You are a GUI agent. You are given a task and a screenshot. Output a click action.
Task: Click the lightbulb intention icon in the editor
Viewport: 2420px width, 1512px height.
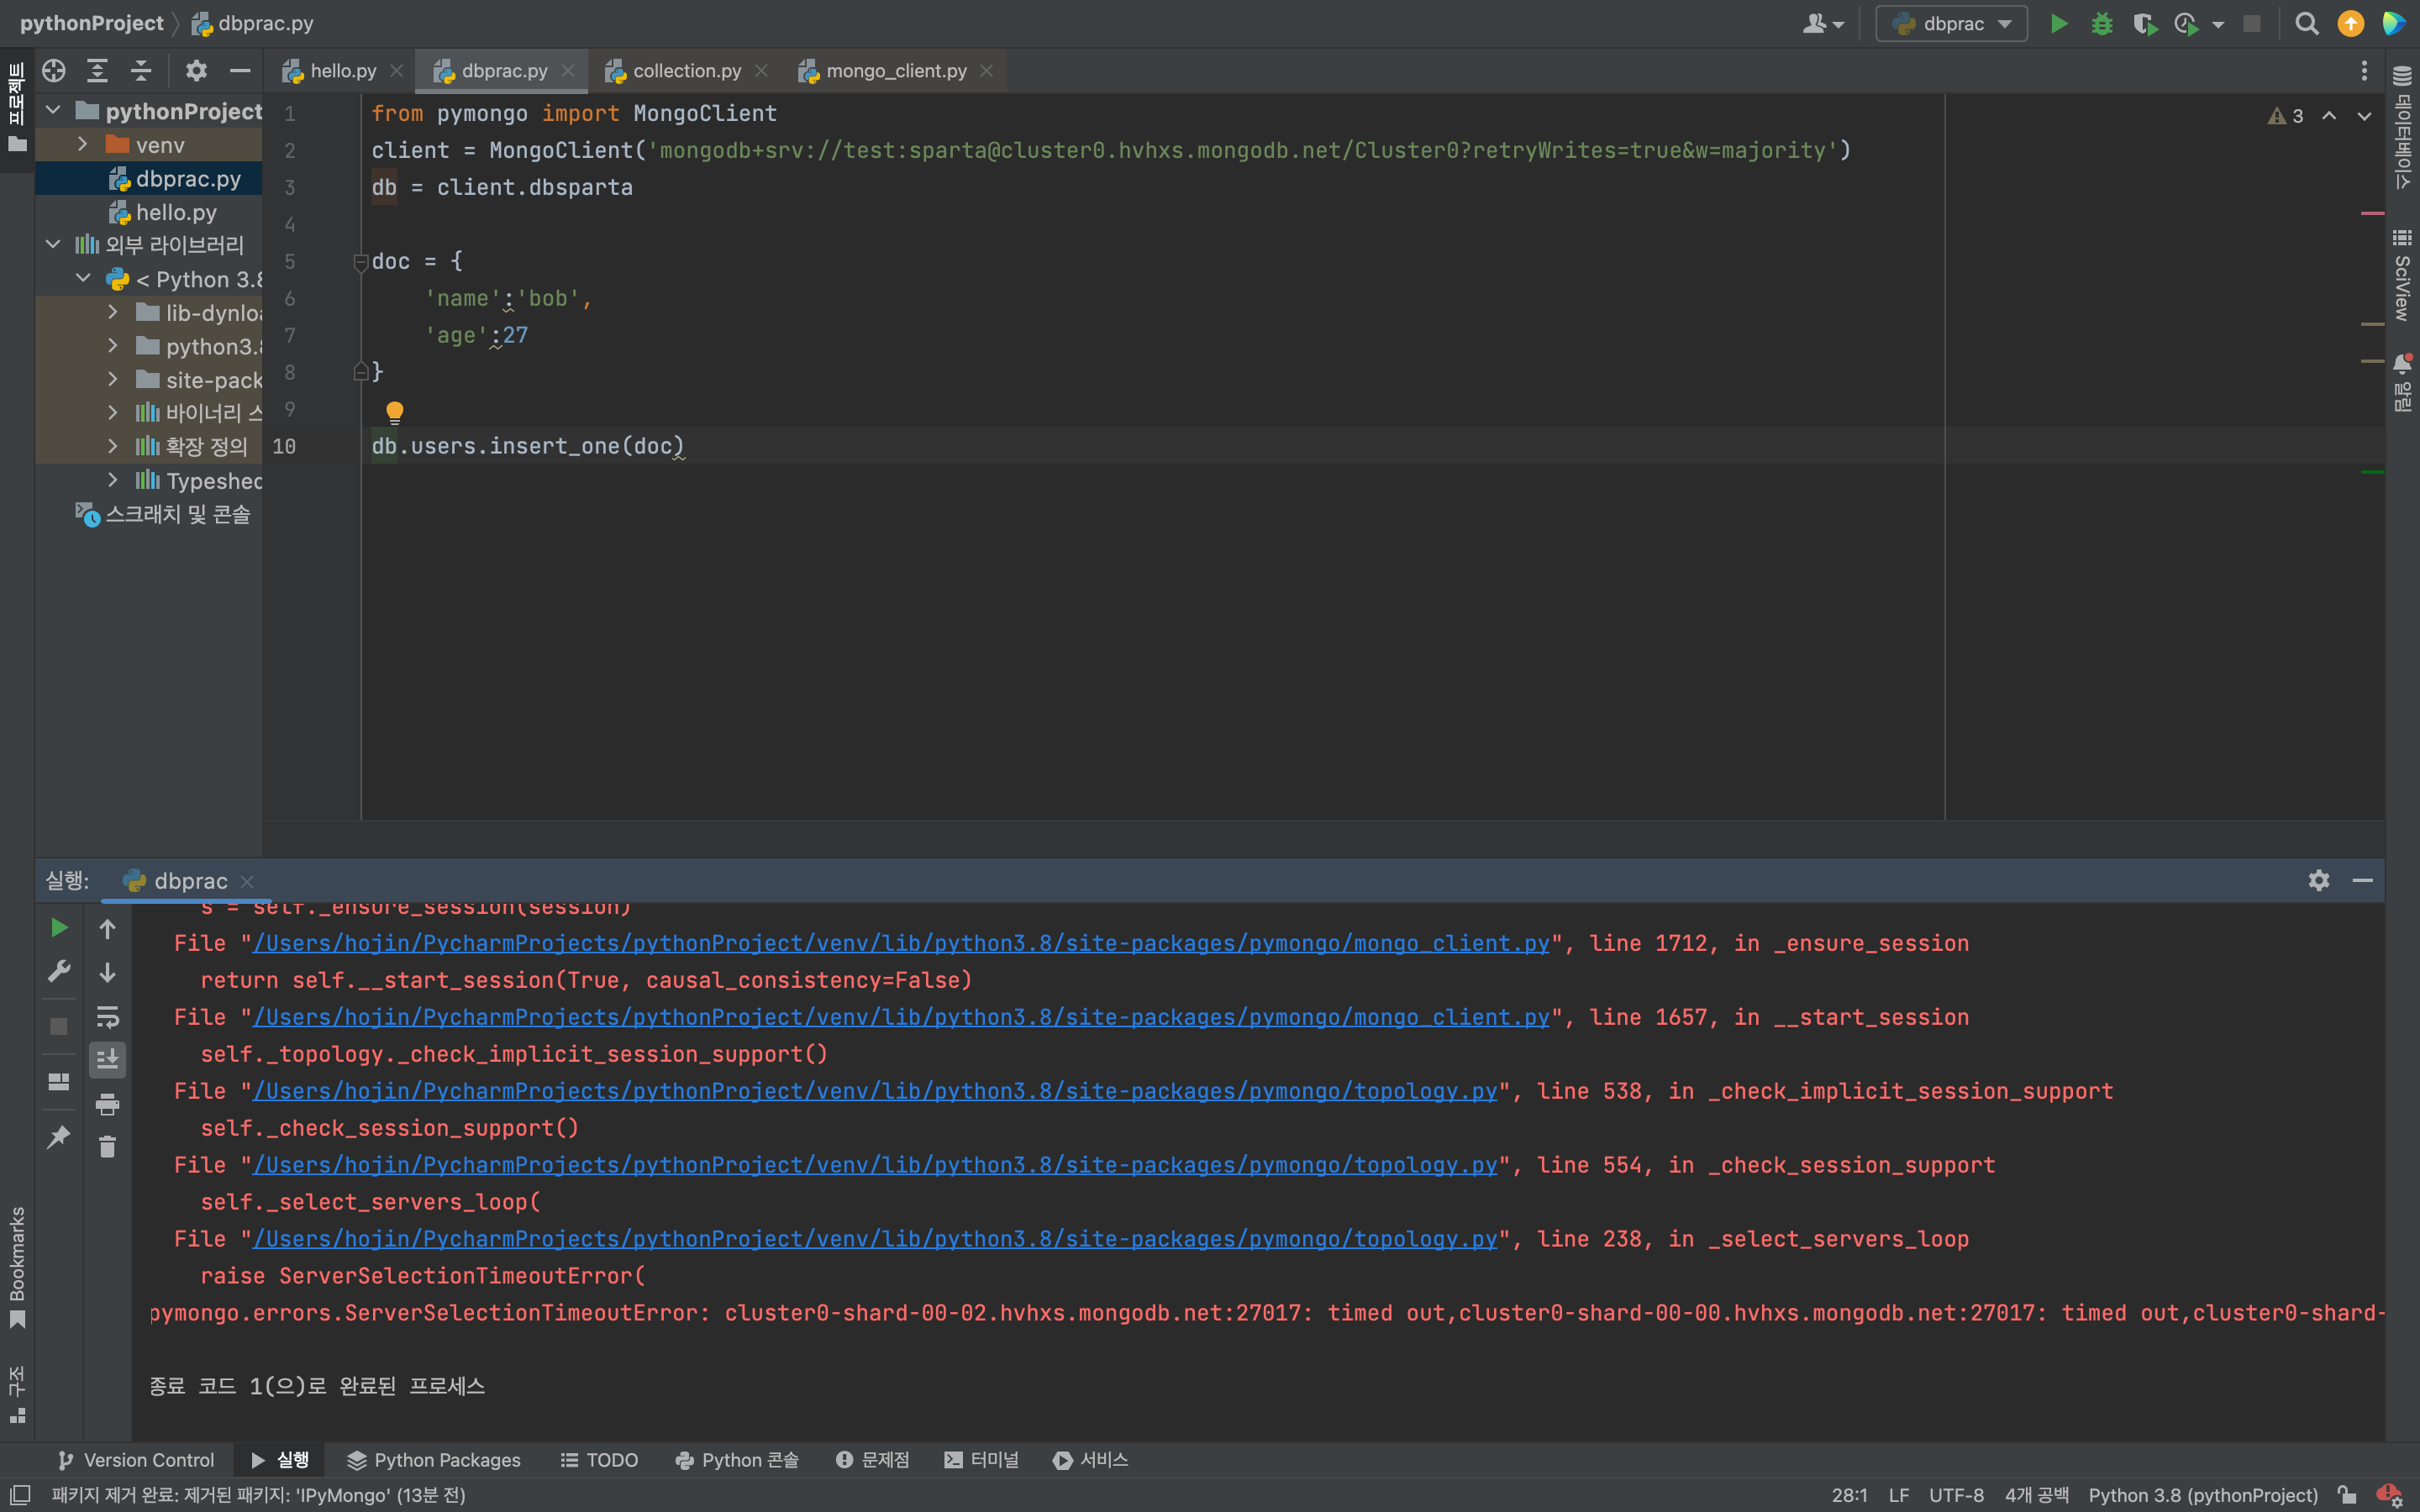tap(394, 411)
